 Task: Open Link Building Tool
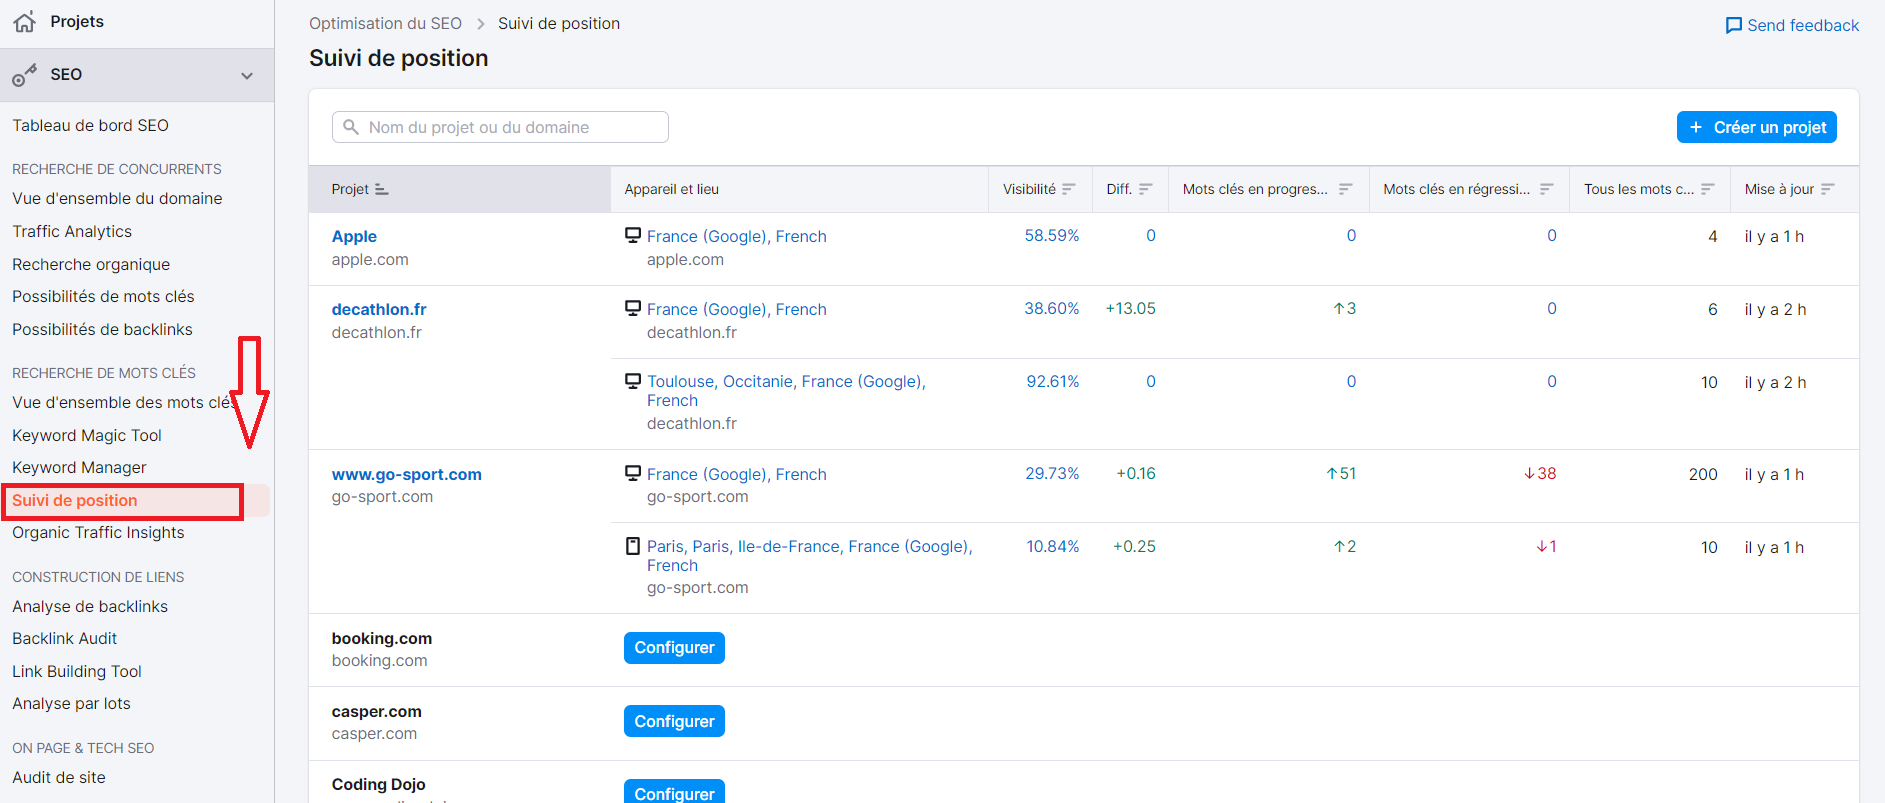pyautogui.click(x=77, y=671)
